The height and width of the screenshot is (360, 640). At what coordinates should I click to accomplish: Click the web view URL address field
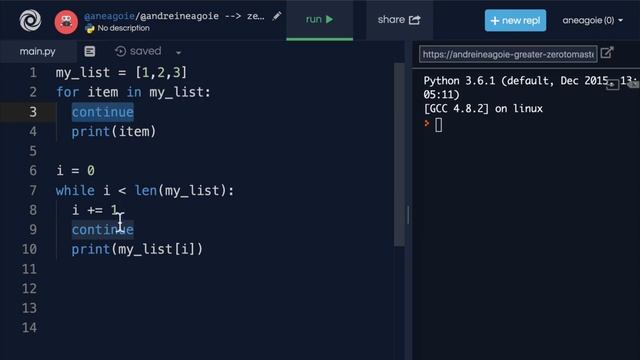tap(508, 54)
